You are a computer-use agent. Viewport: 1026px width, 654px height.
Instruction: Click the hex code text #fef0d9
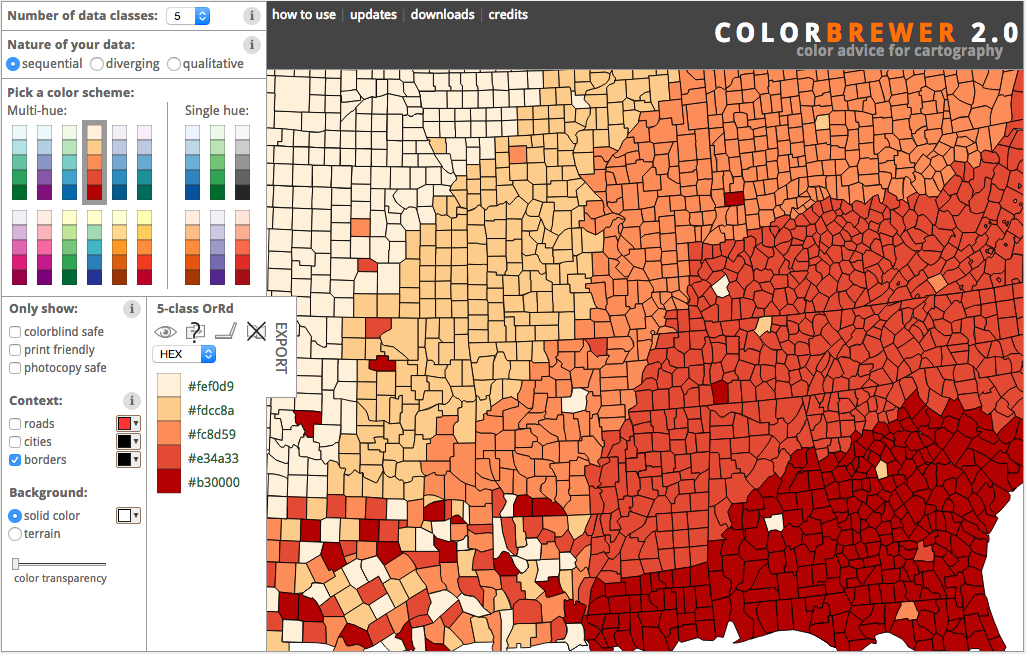211,386
